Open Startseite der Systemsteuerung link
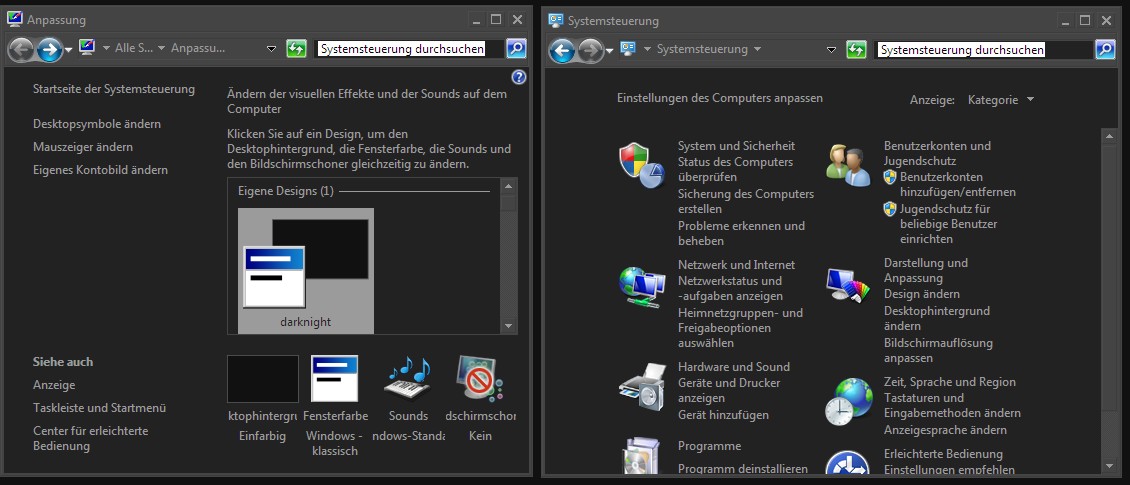Screen dimensions: 1130x485 click(x=114, y=89)
